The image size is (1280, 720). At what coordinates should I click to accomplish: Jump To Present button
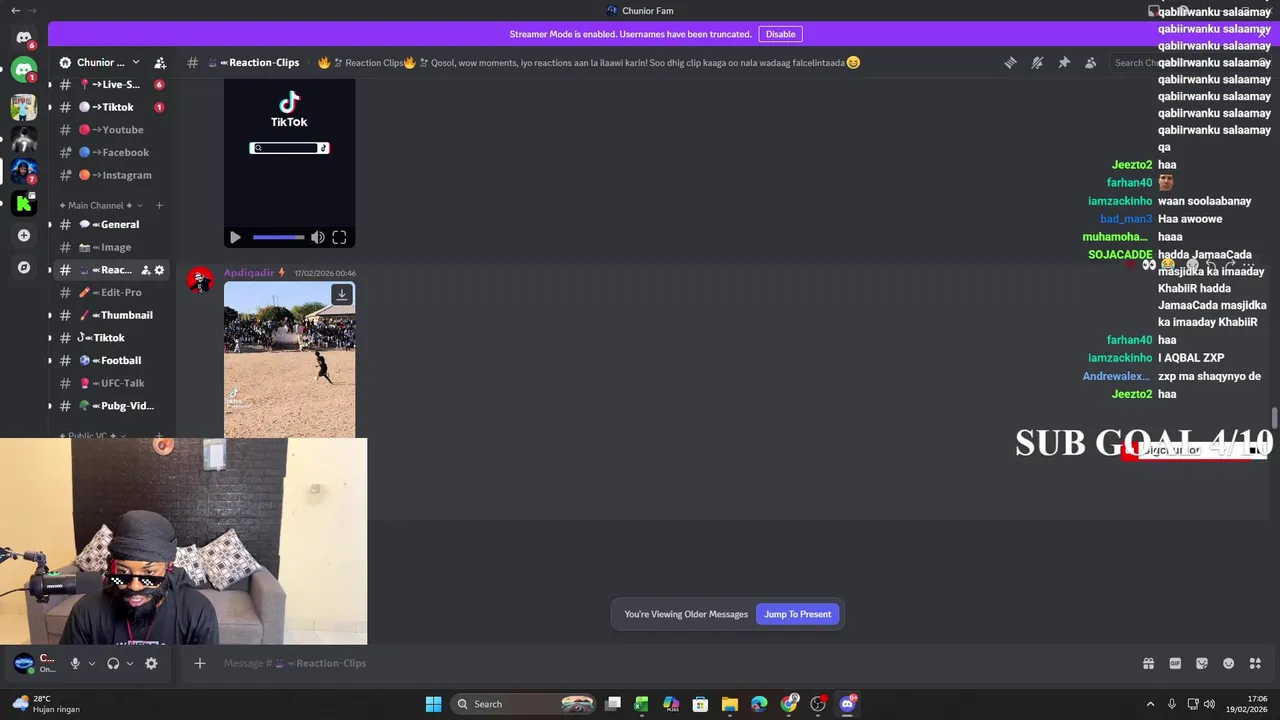point(797,614)
